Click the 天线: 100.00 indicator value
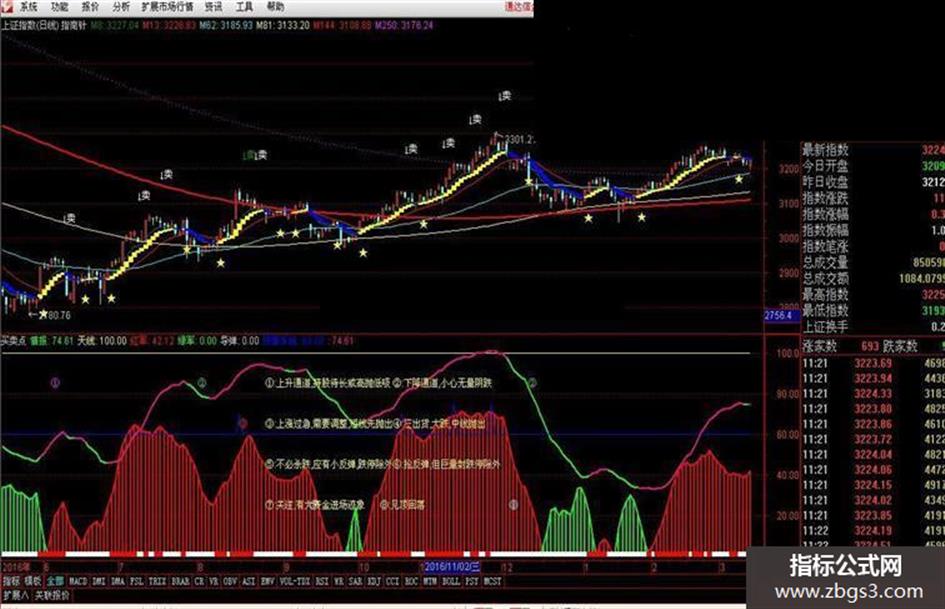This screenshot has width=945, height=609. (x=103, y=341)
